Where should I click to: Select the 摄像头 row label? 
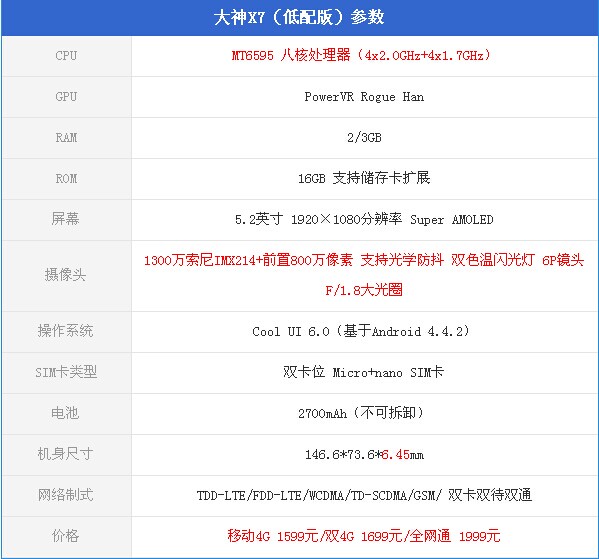(65, 275)
